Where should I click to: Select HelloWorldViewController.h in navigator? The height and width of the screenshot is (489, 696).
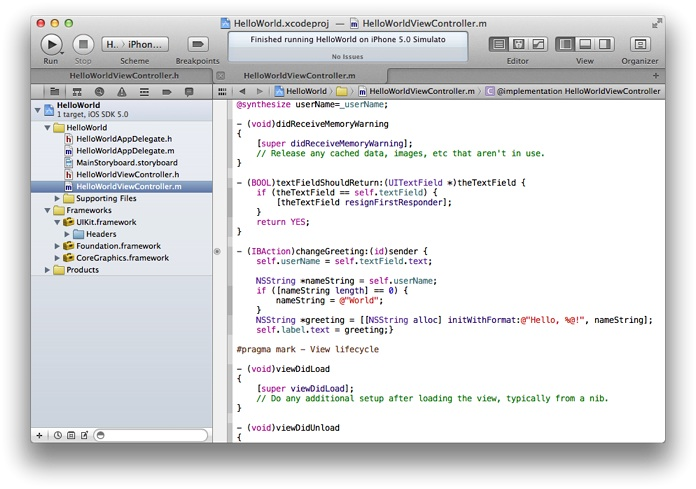(122, 175)
